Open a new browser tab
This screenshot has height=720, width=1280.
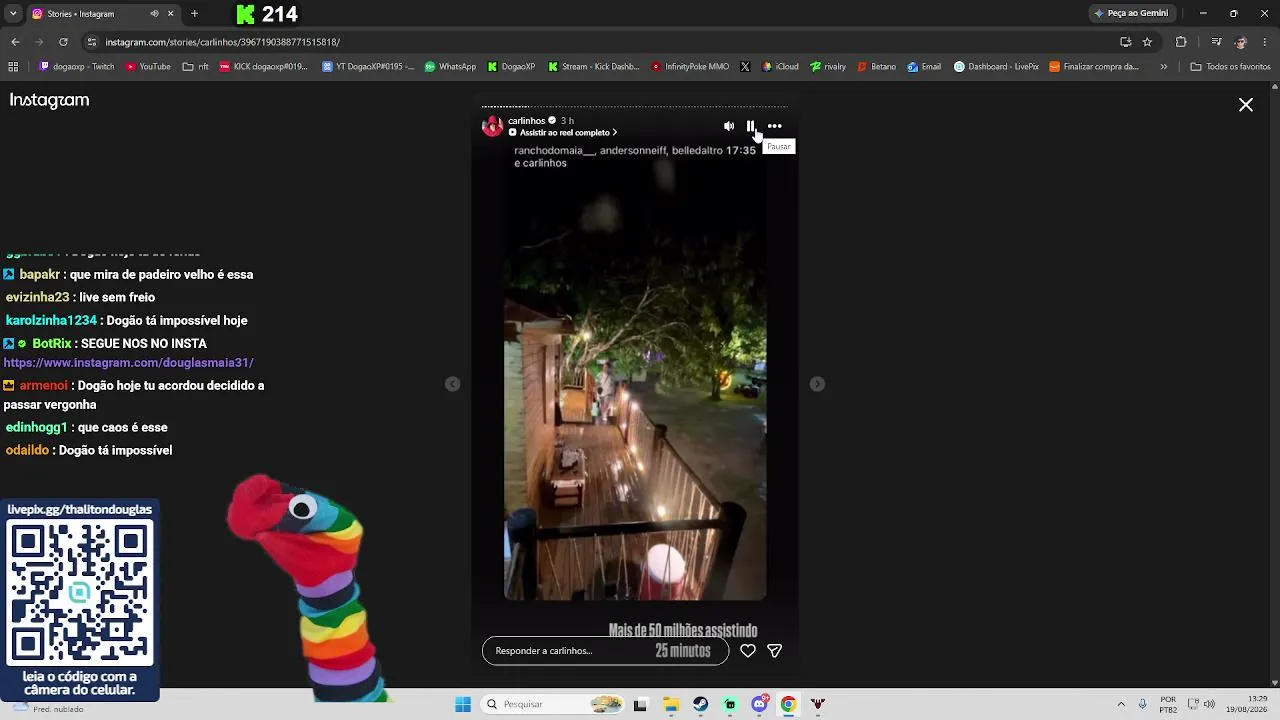coord(194,14)
